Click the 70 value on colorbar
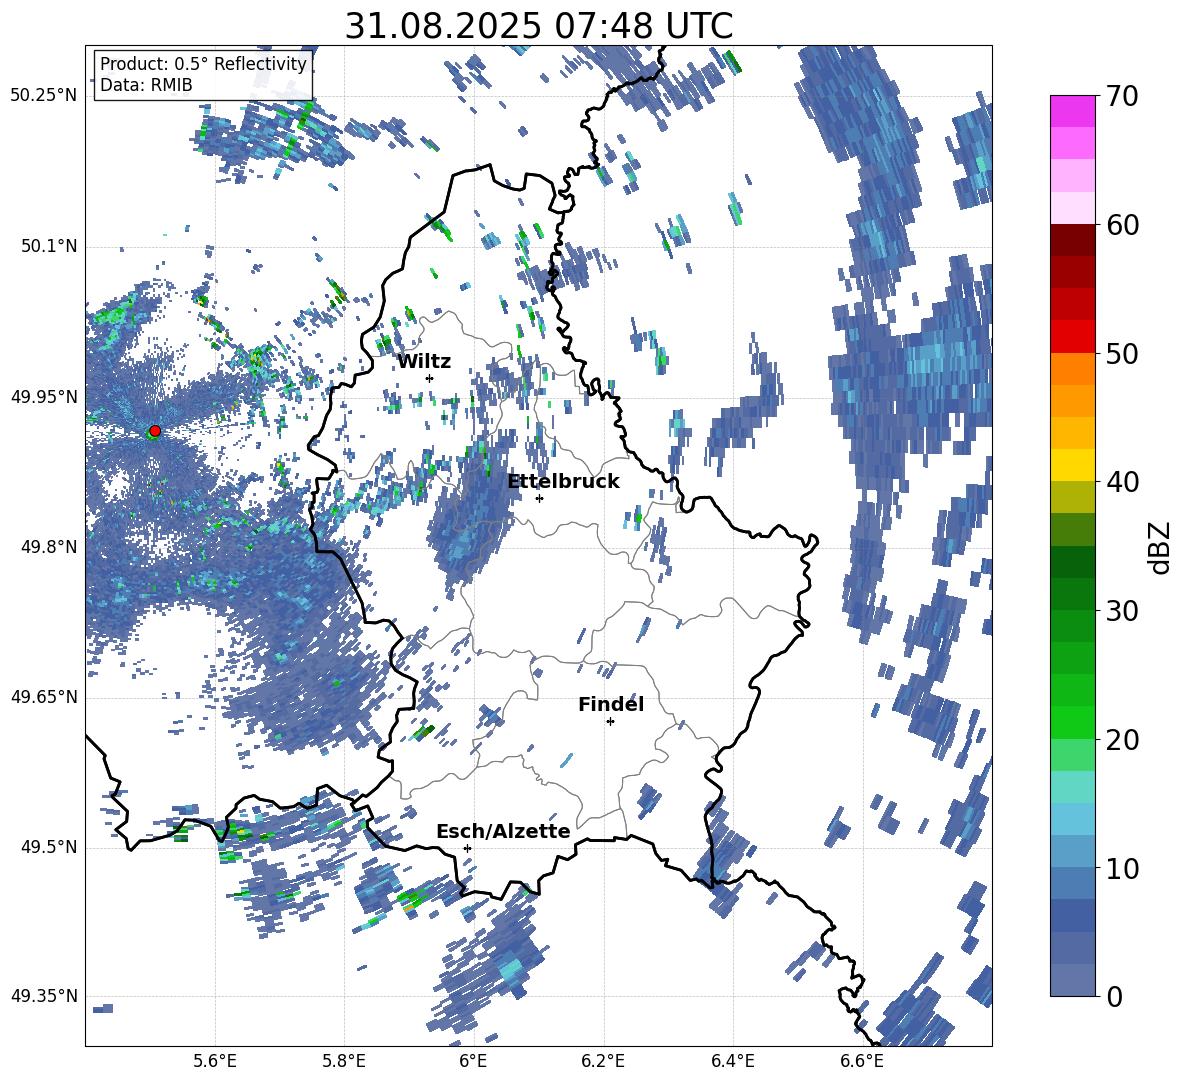1184x1081 pixels. [x=1123, y=96]
